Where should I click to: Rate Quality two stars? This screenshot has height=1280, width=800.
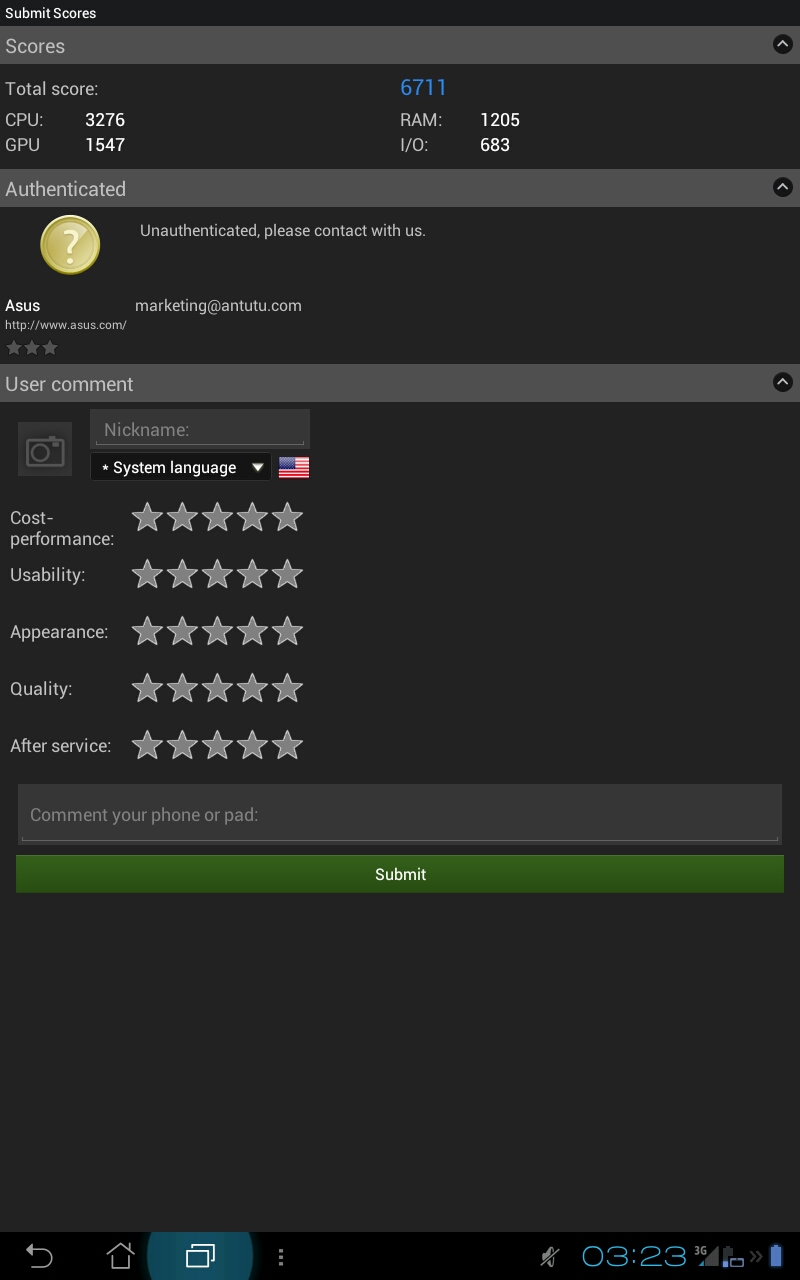click(182, 688)
